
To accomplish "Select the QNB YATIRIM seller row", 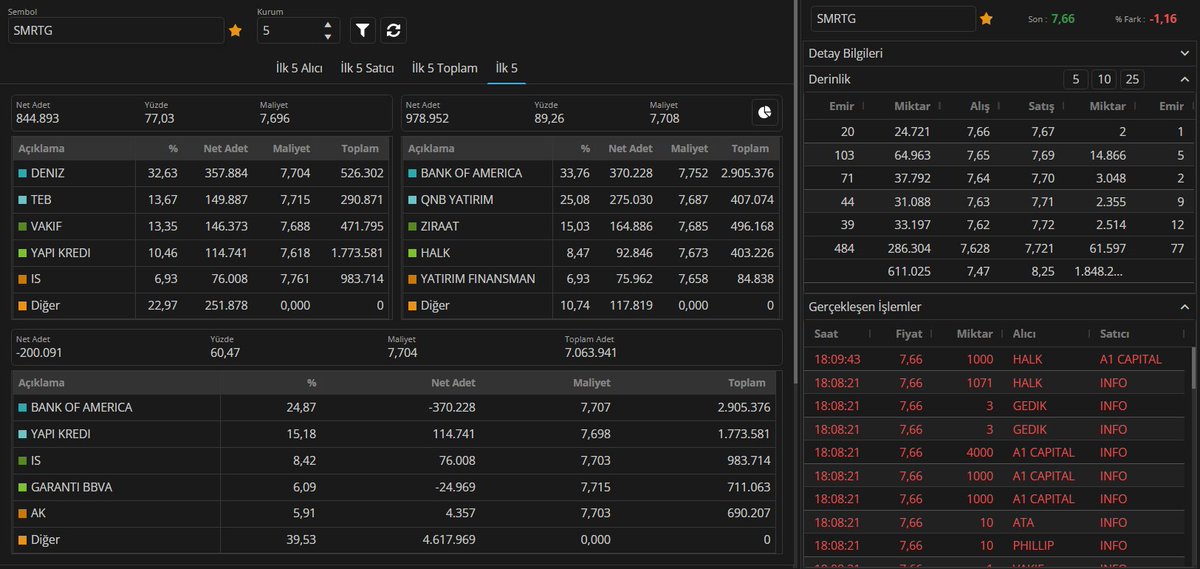I will click(592, 200).
